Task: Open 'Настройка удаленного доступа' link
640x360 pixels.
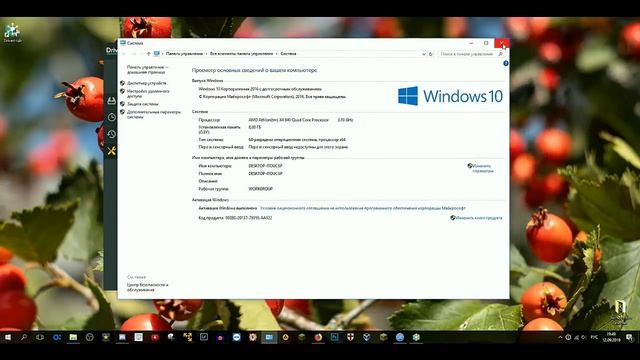Action: coord(148,93)
